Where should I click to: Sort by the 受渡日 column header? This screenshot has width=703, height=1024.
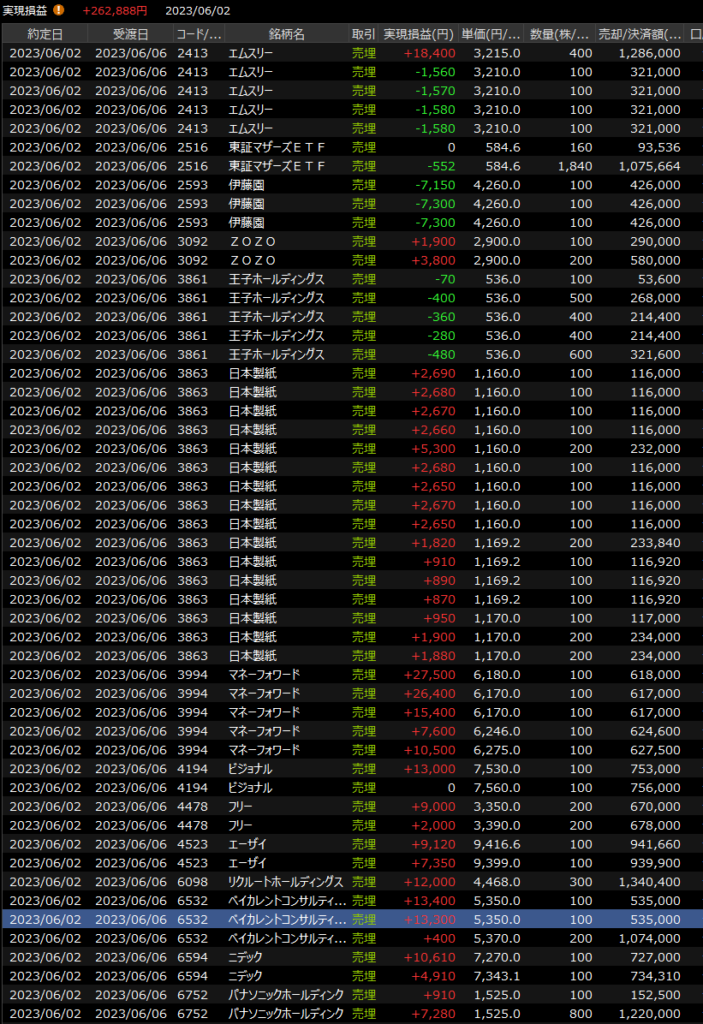pyautogui.click(x=130, y=34)
